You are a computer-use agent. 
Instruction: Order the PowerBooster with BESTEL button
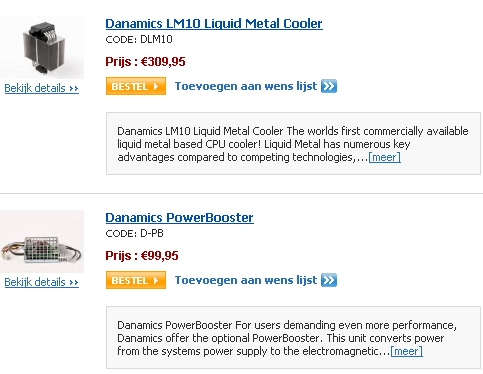click(136, 280)
